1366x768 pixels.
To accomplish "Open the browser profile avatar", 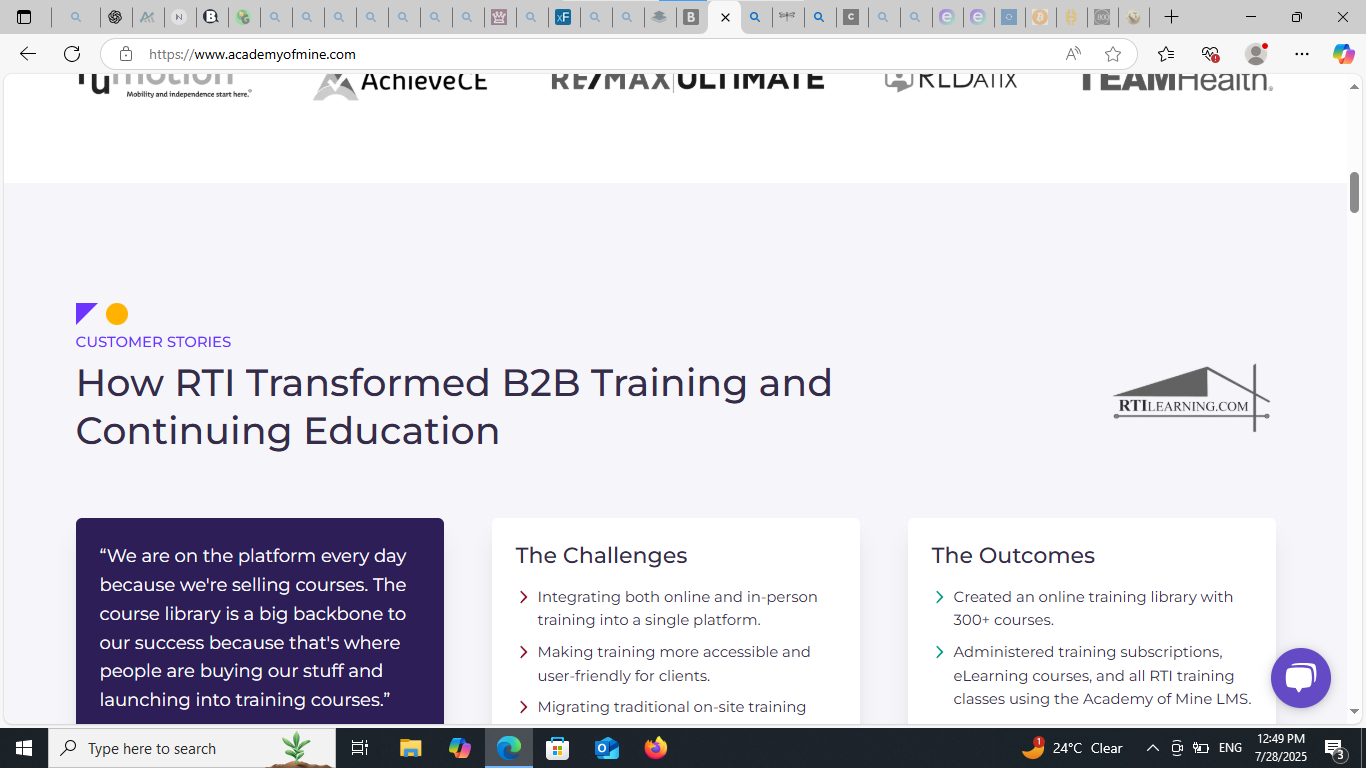I will pos(1256,54).
